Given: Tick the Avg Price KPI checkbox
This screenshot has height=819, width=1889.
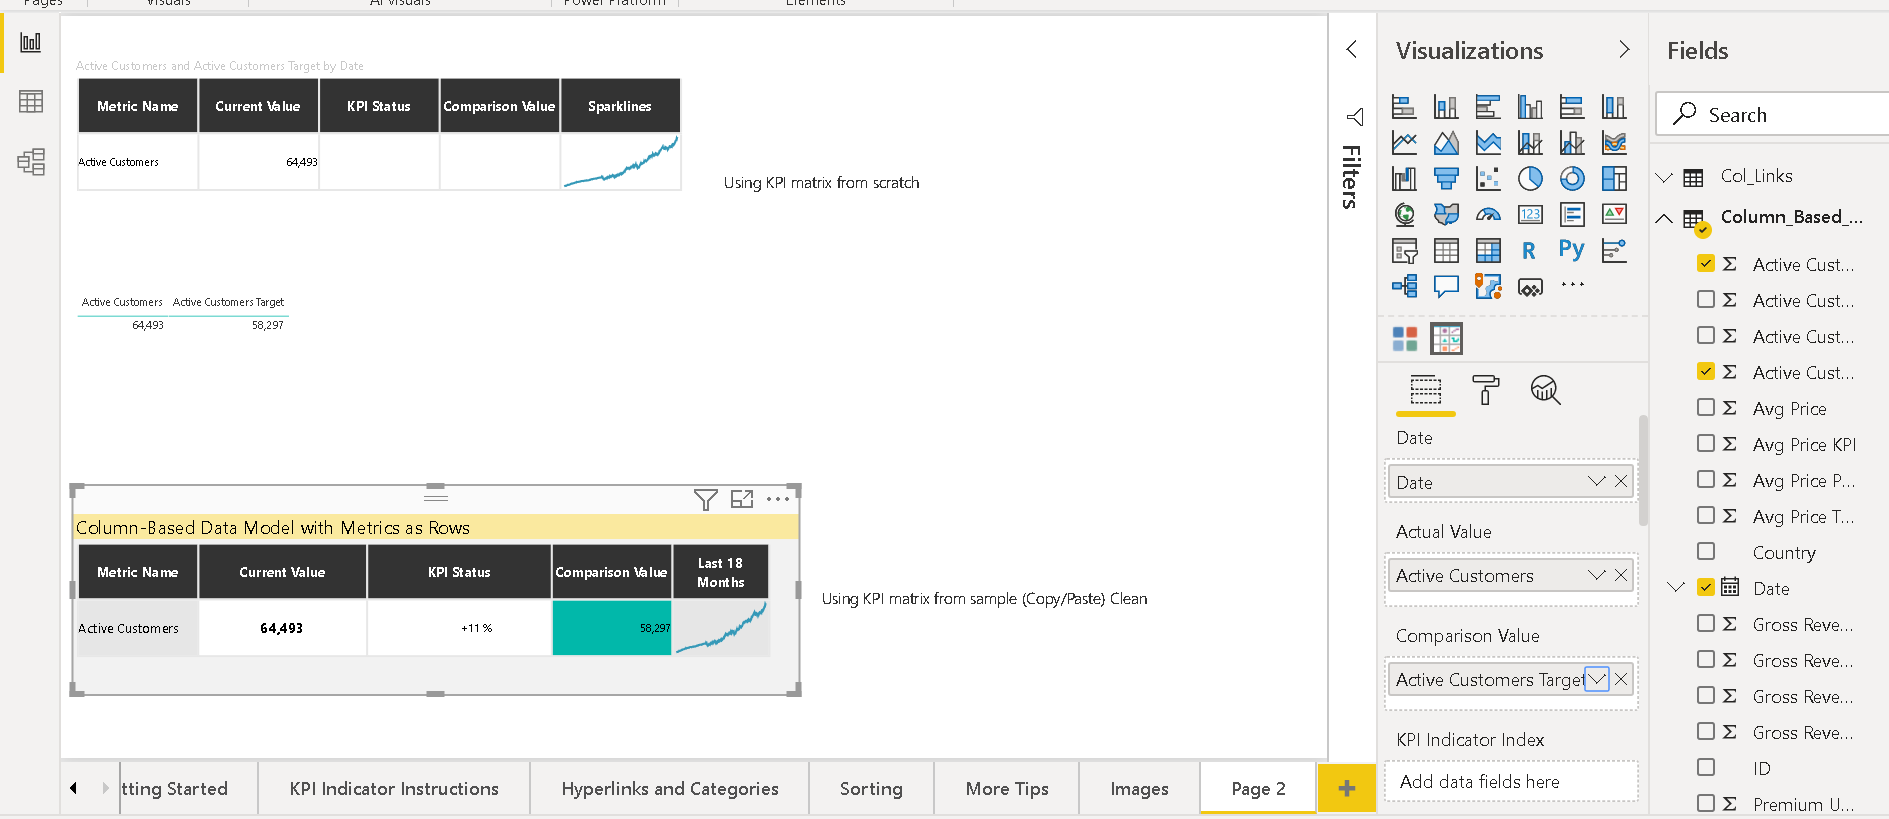Looking at the screenshot, I should tap(1706, 444).
